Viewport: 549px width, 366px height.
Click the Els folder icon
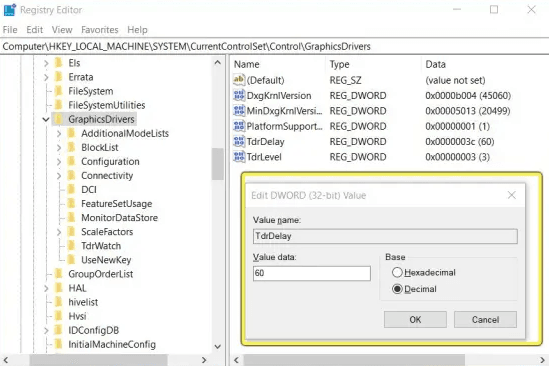coord(59,63)
